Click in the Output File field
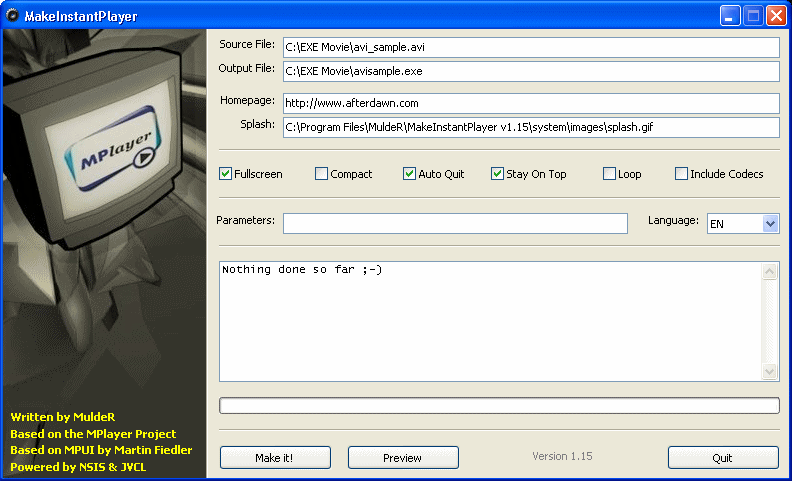Image resolution: width=792 pixels, height=481 pixels. pyautogui.click(x=531, y=71)
